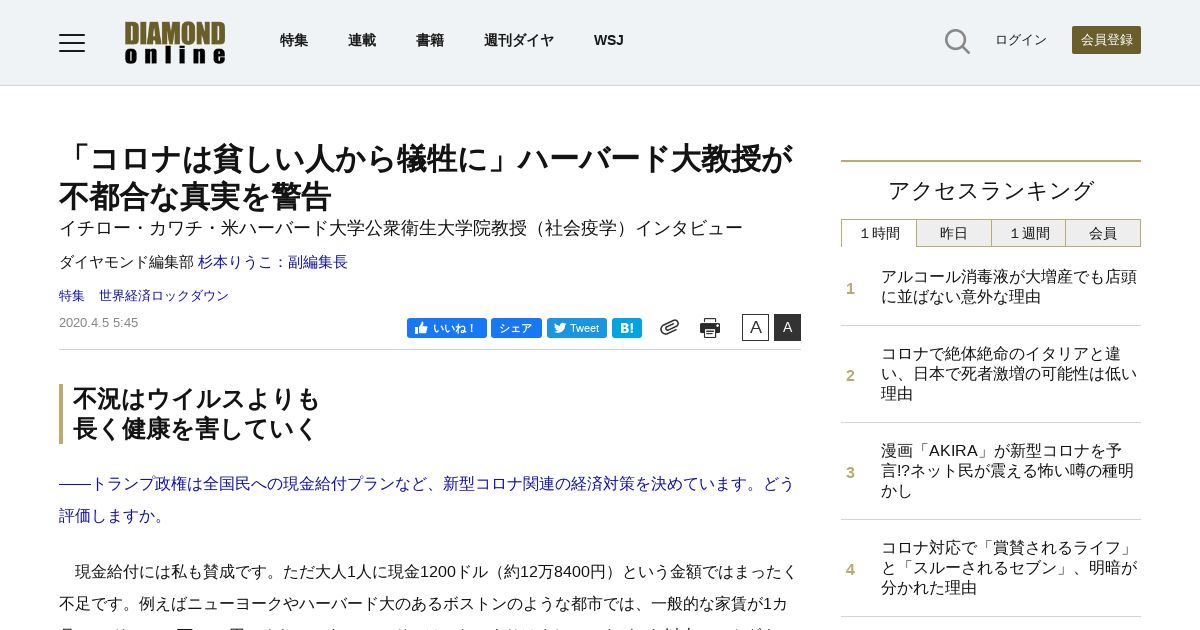1200x630 pixels.
Task: Click the アクセスランキング heading
Action: click(991, 191)
